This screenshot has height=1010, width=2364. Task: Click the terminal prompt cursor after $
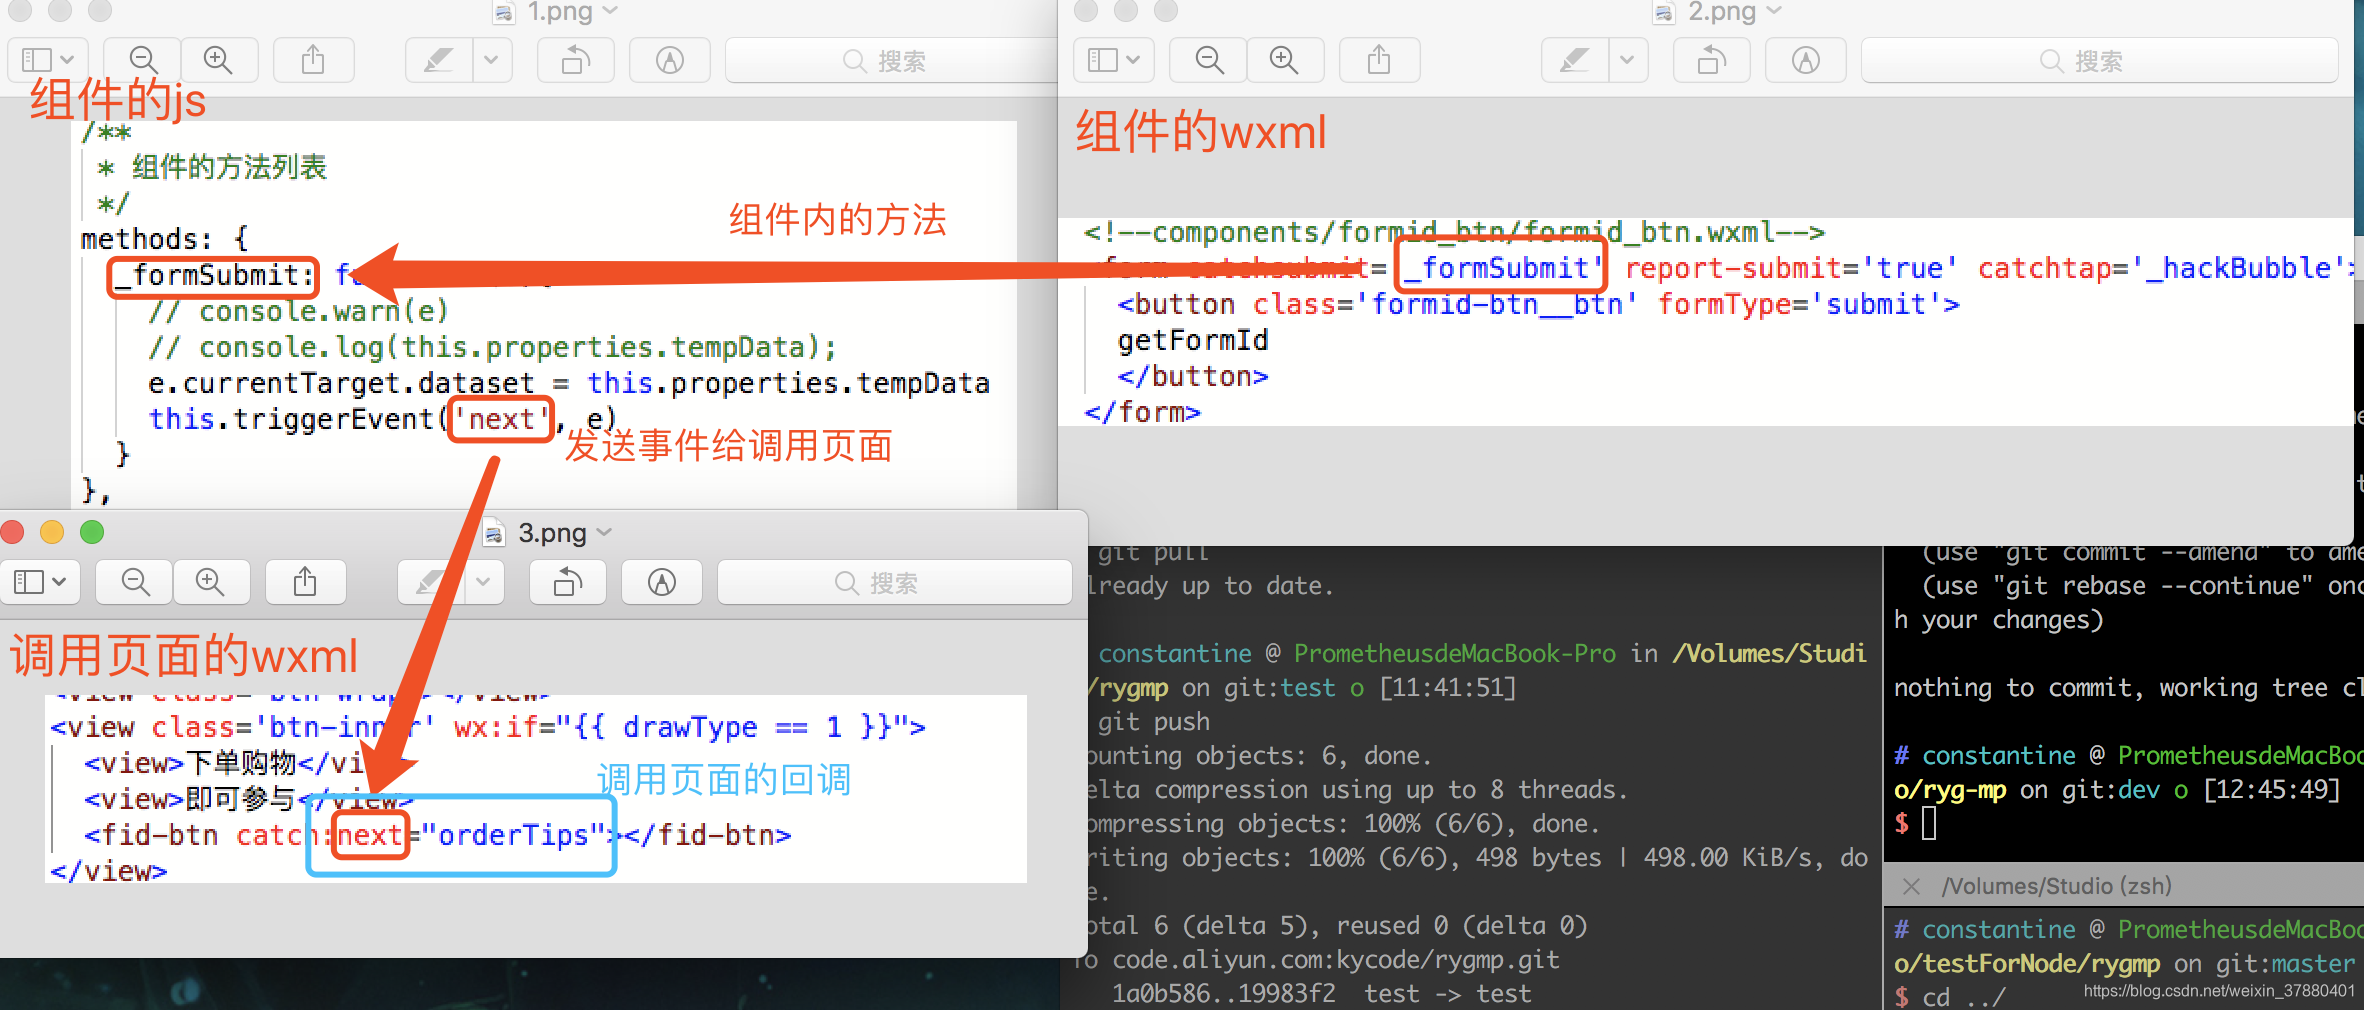click(1929, 823)
